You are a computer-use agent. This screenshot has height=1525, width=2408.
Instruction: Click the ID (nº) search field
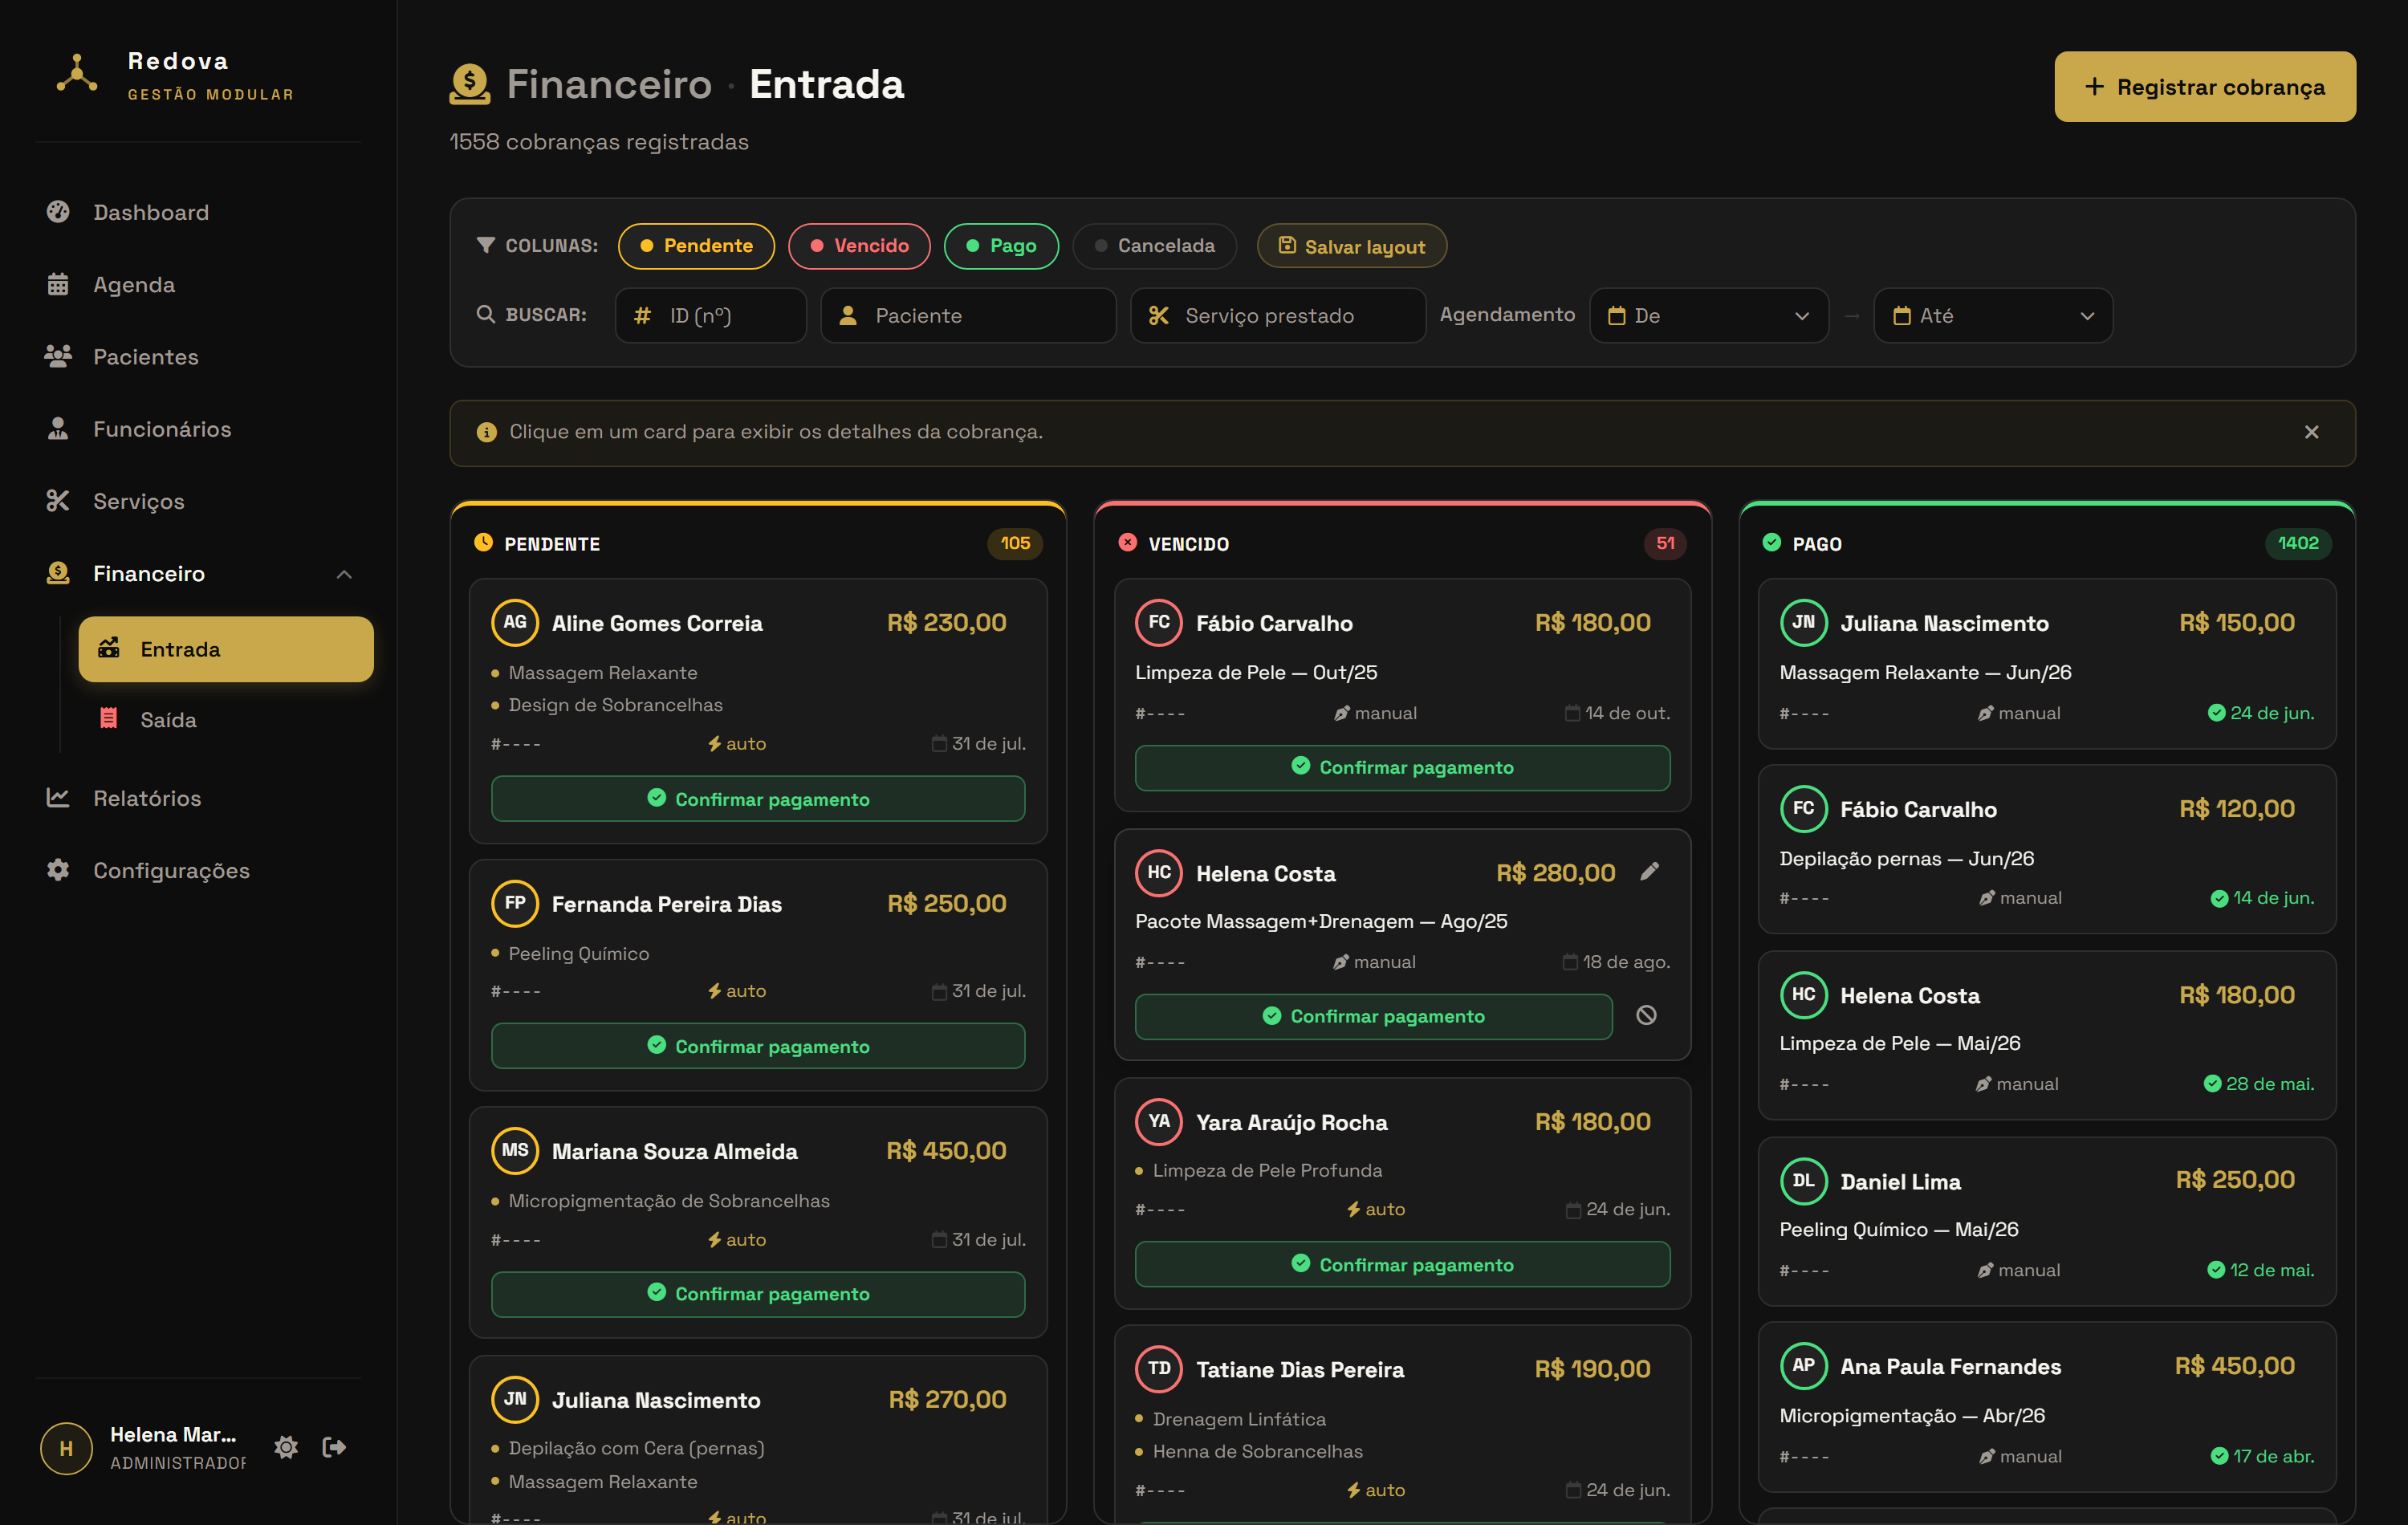point(710,316)
